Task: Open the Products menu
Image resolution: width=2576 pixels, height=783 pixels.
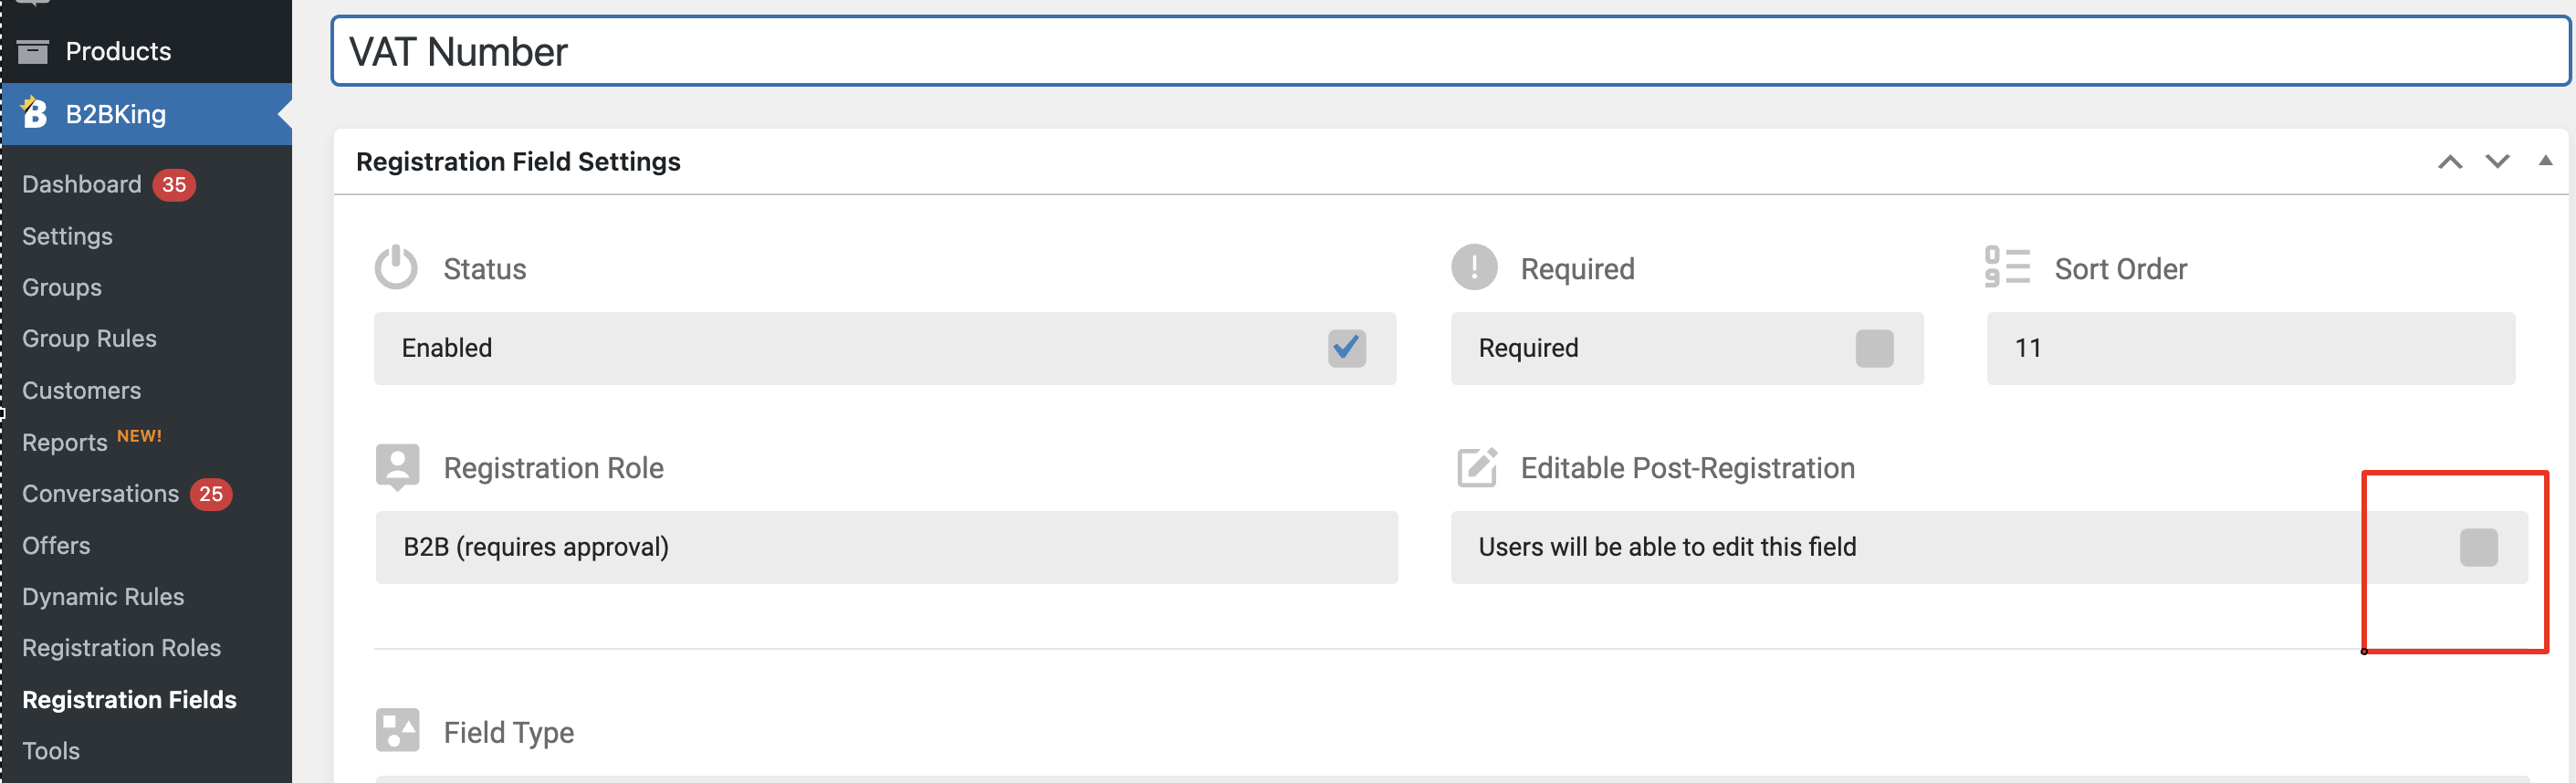Action: [118, 51]
